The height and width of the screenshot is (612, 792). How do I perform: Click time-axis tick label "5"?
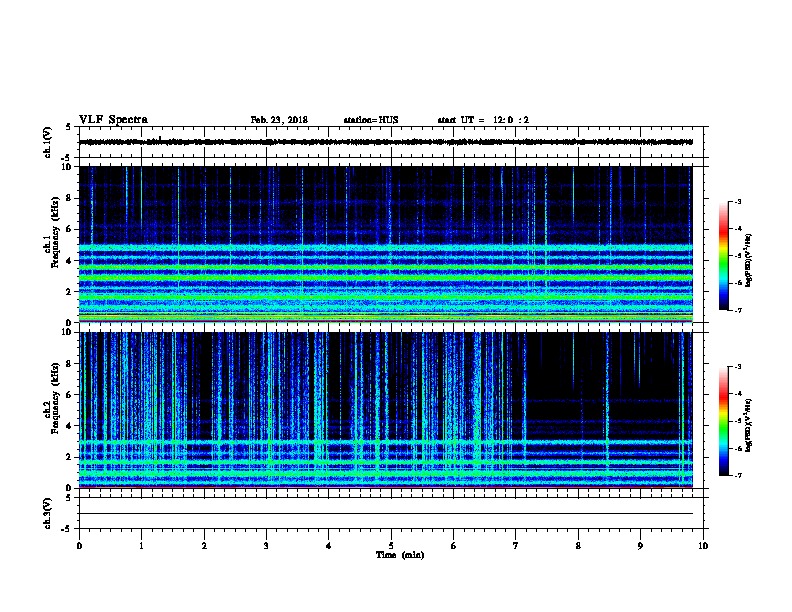[391, 545]
